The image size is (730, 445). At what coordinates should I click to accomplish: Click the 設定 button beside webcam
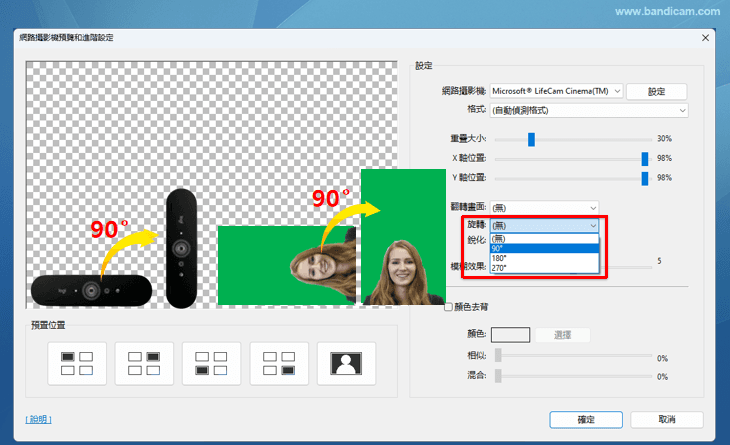656,91
